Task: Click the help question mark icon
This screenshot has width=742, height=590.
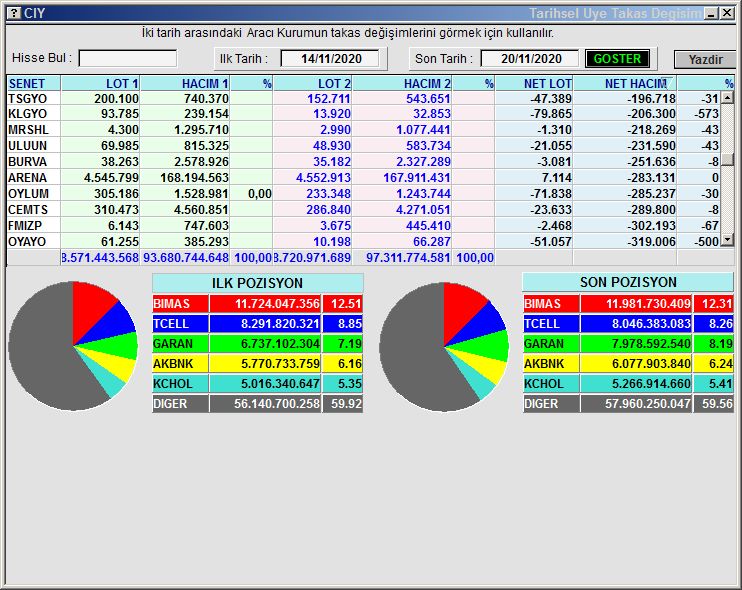Action: click(15, 13)
